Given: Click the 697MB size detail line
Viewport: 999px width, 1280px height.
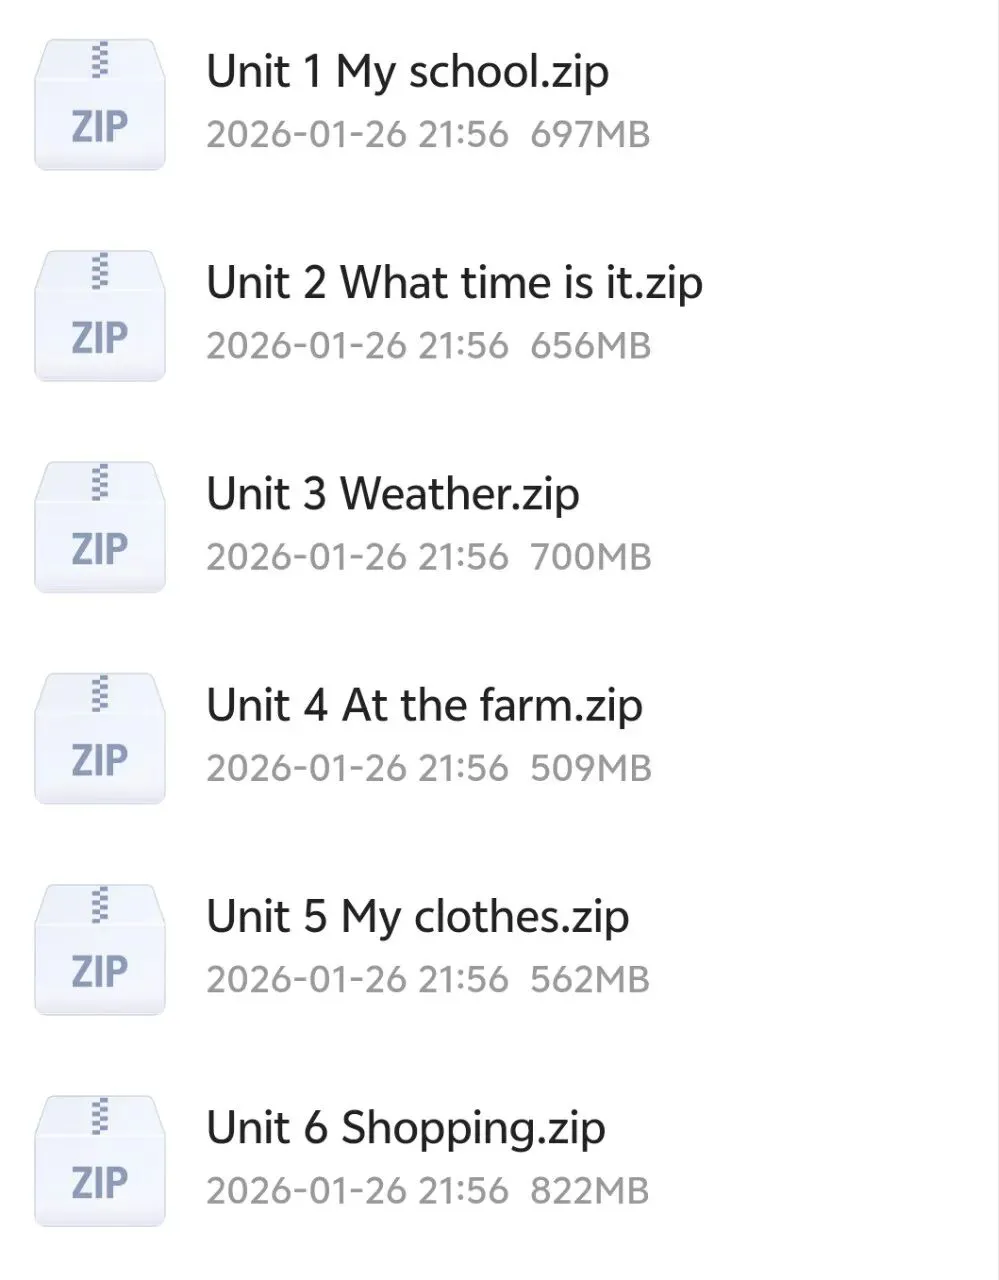Looking at the screenshot, I should click(x=428, y=135).
